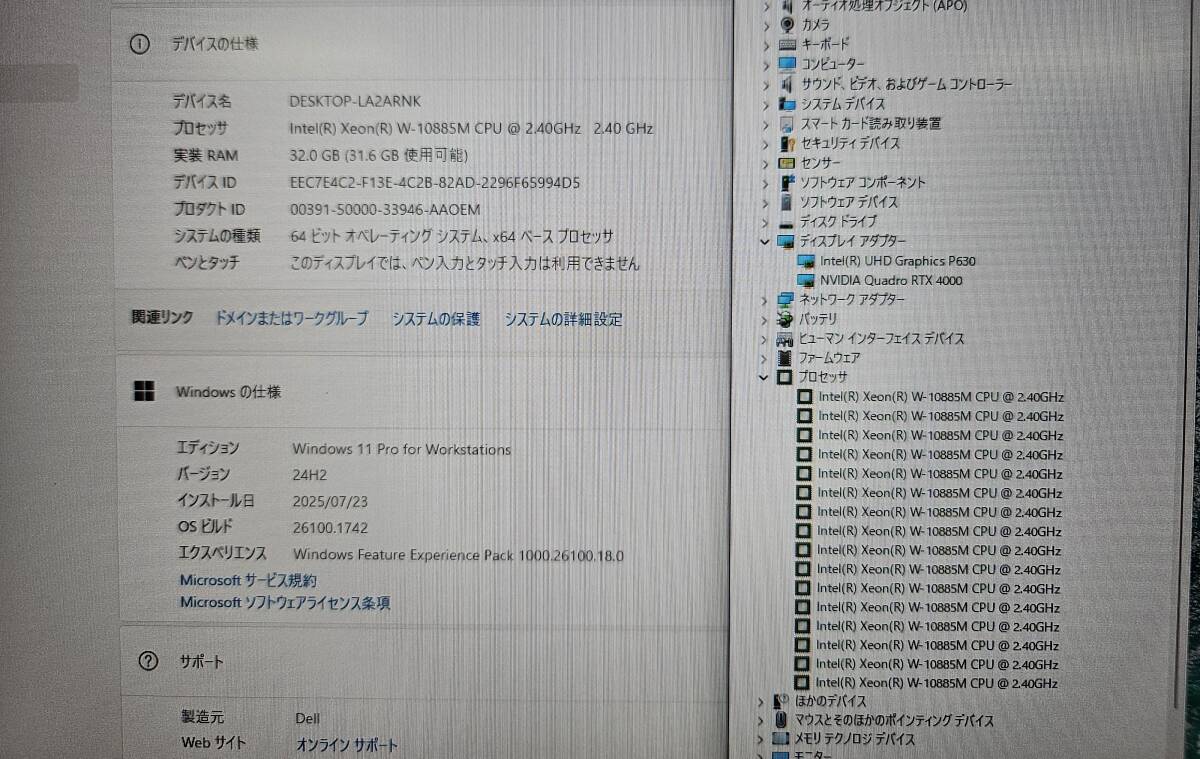Expand the ネットワーク アダプター chevron
Image resolution: width=1200 pixels, height=759 pixels.
click(x=766, y=300)
